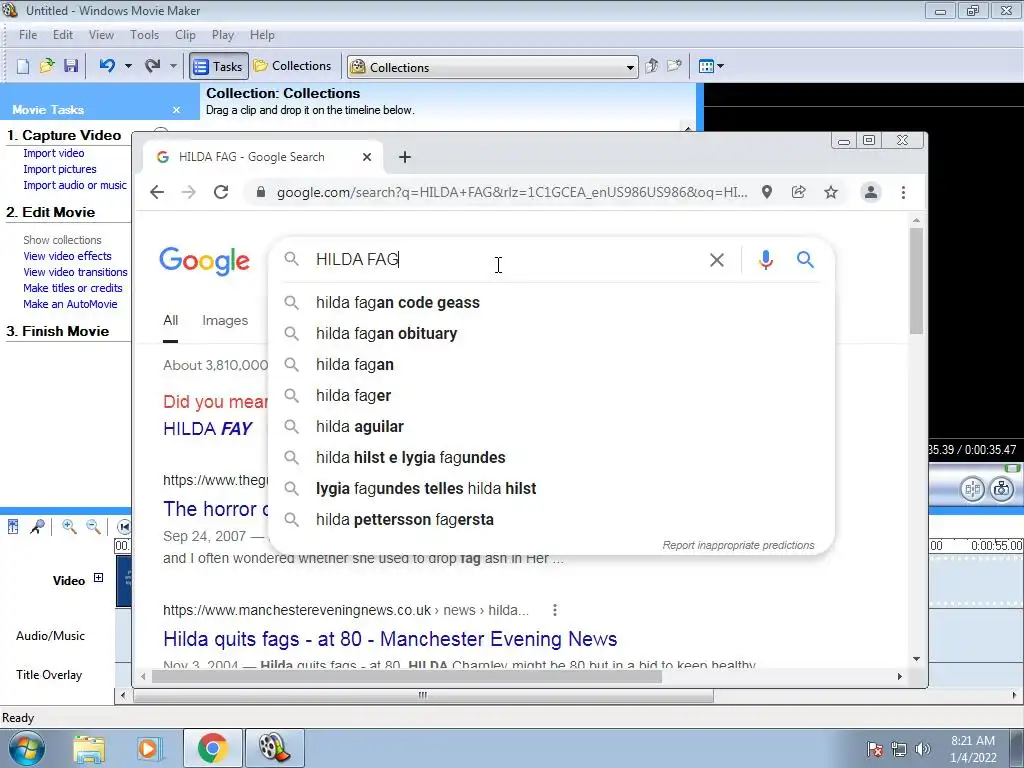Open the Edit menu
This screenshot has width=1024, height=768.
[63, 35]
